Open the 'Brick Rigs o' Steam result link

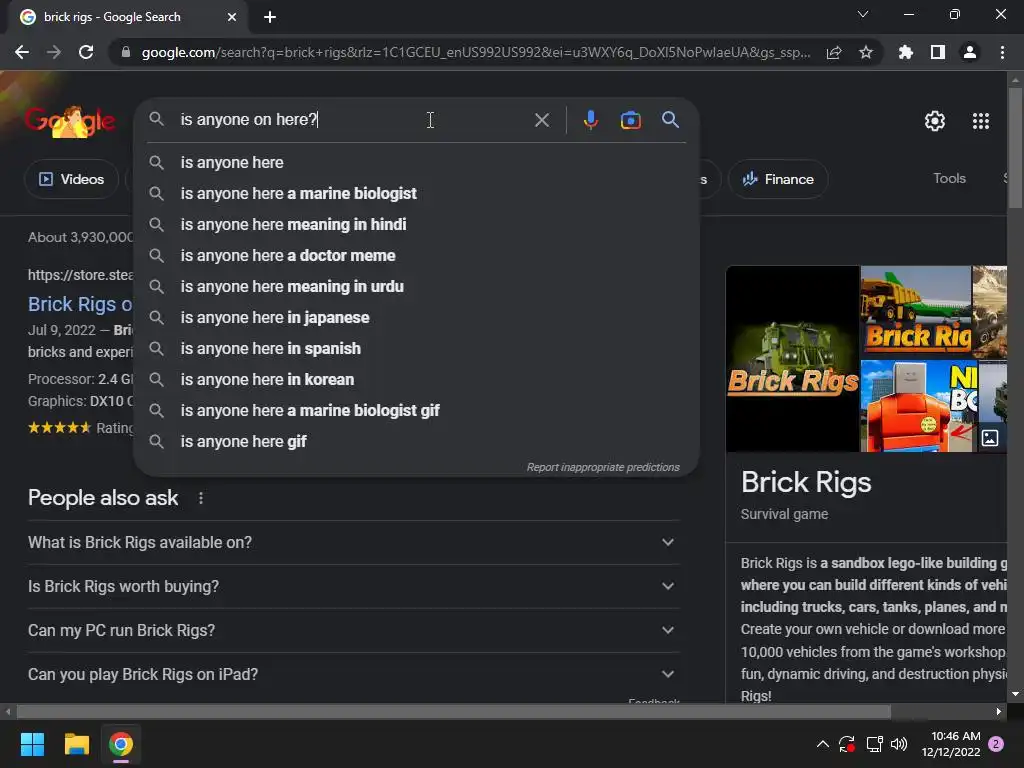[x=80, y=304]
